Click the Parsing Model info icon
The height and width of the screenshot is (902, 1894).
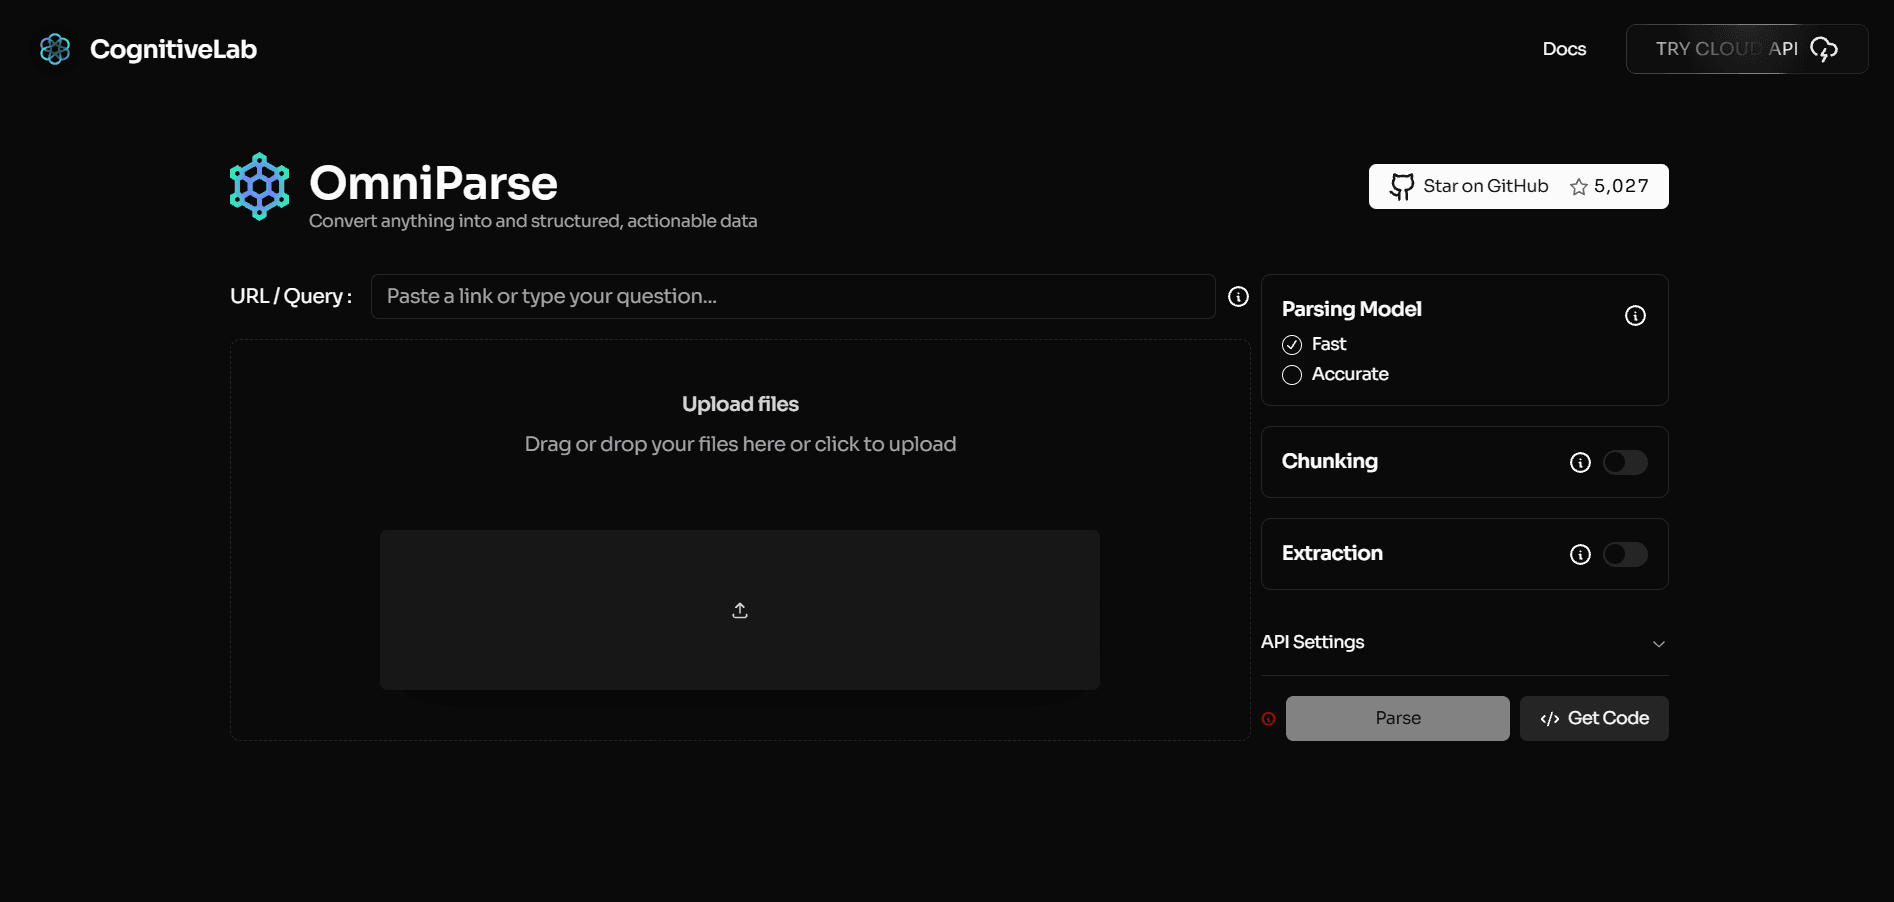click(x=1635, y=315)
